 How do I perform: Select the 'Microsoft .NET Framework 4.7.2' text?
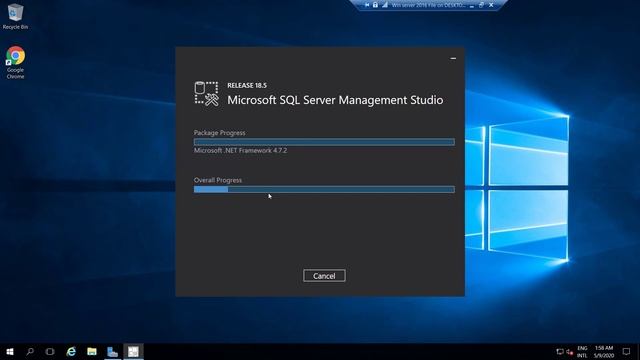click(x=240, y=150)
